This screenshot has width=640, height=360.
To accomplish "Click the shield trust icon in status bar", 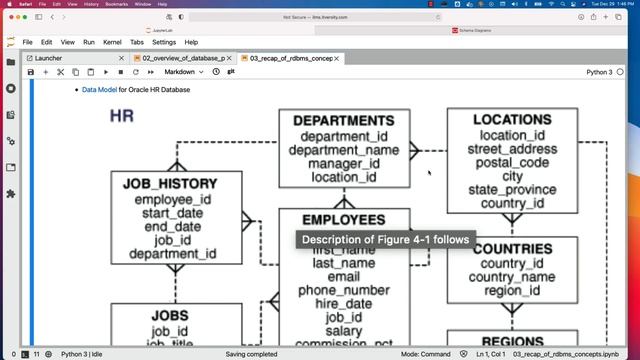I will coord(463,354).
